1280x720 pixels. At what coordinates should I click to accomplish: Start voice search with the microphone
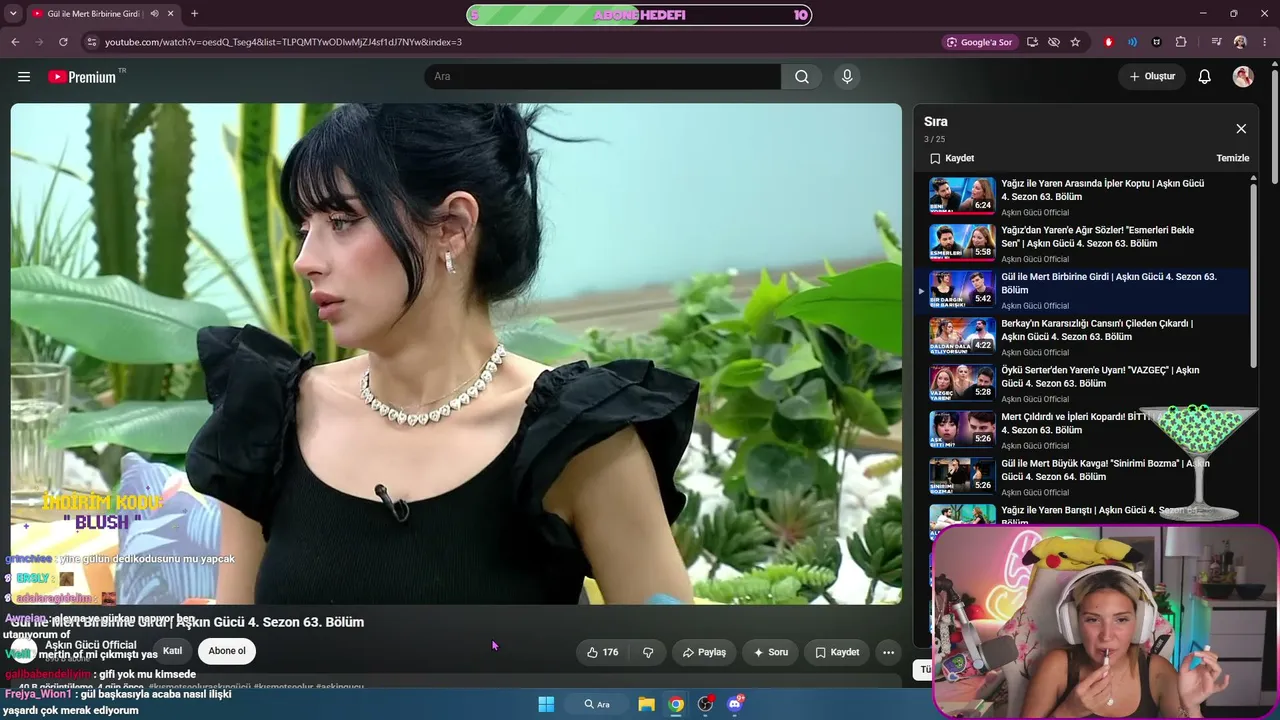847,77
